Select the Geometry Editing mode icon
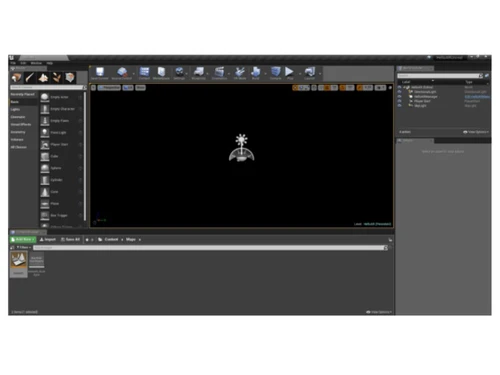The height and width of the screenshot is (375, 500). coord(70,78)
